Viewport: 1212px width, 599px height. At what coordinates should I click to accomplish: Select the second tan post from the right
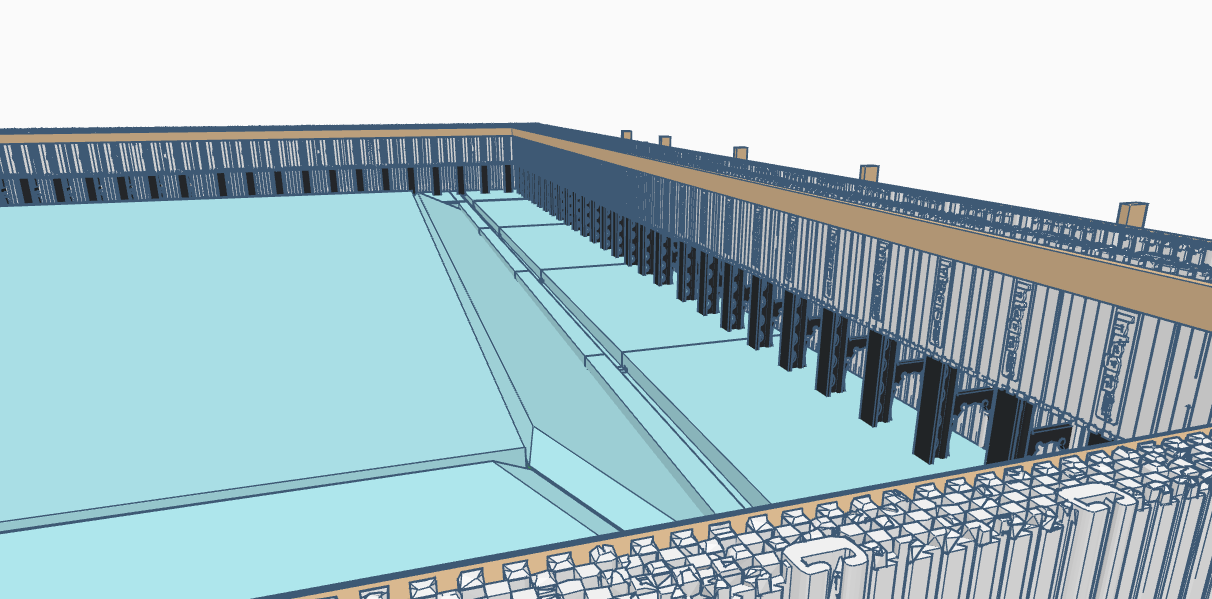point(868,173)
